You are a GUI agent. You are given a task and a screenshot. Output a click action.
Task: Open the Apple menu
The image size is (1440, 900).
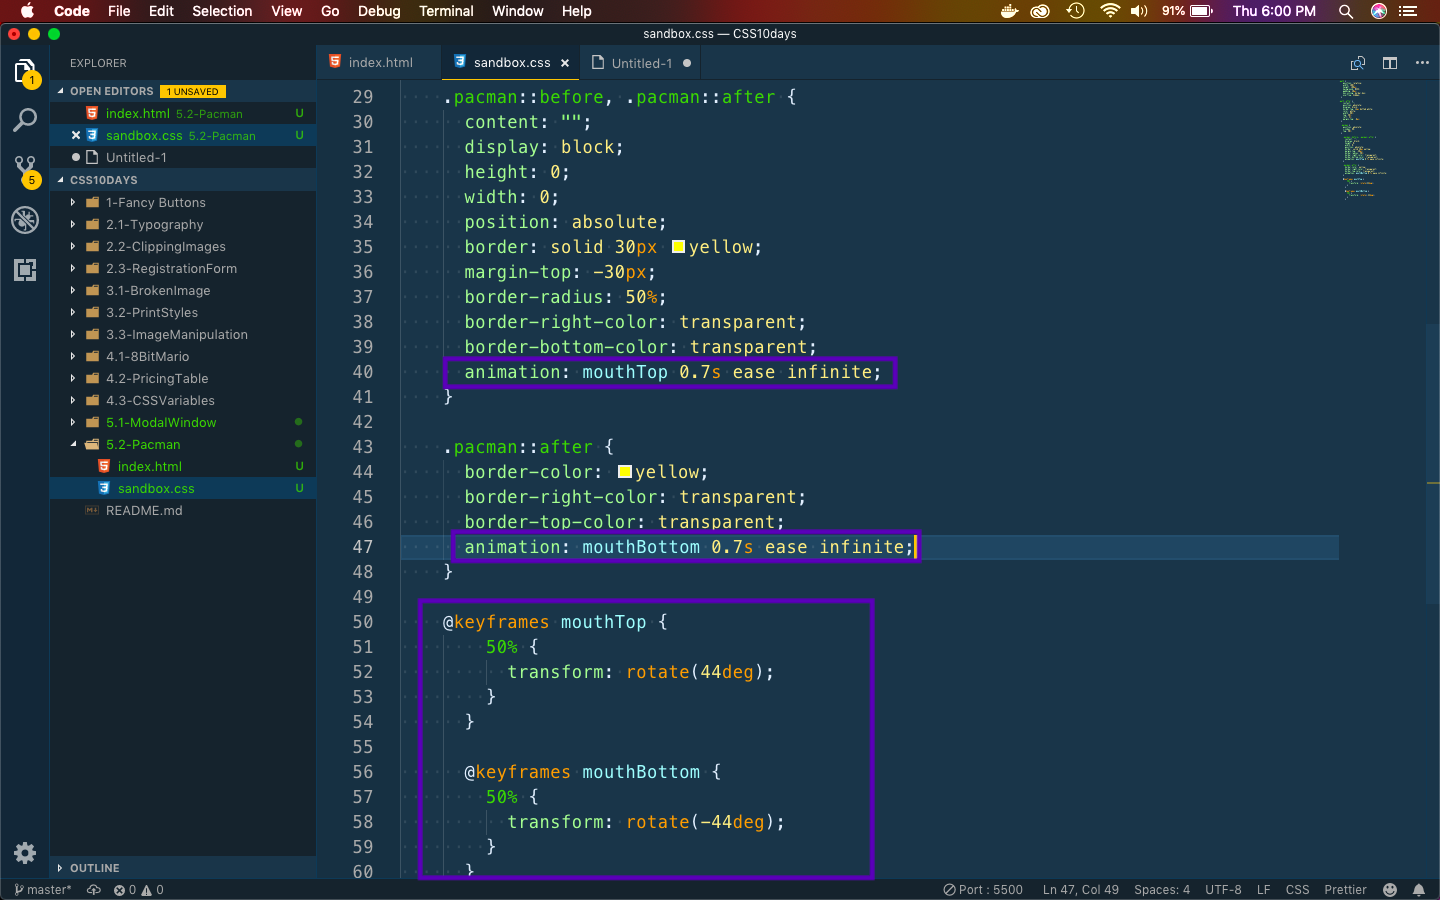click(x=27, y=11)
